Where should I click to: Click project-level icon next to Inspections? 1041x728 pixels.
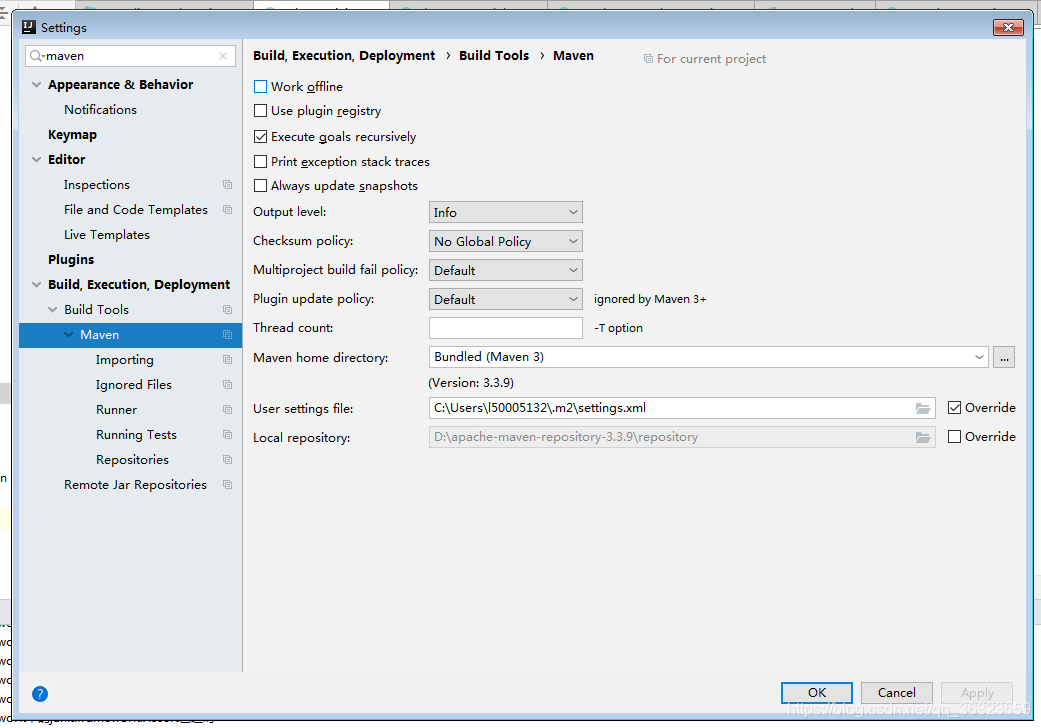click(228, 184)
